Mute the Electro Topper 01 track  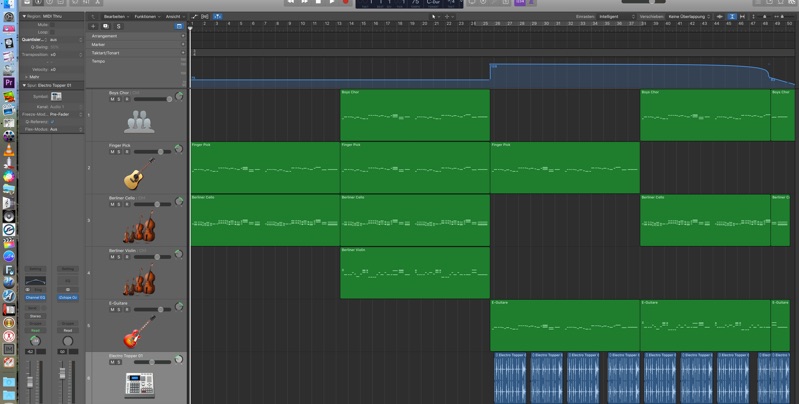113,362
